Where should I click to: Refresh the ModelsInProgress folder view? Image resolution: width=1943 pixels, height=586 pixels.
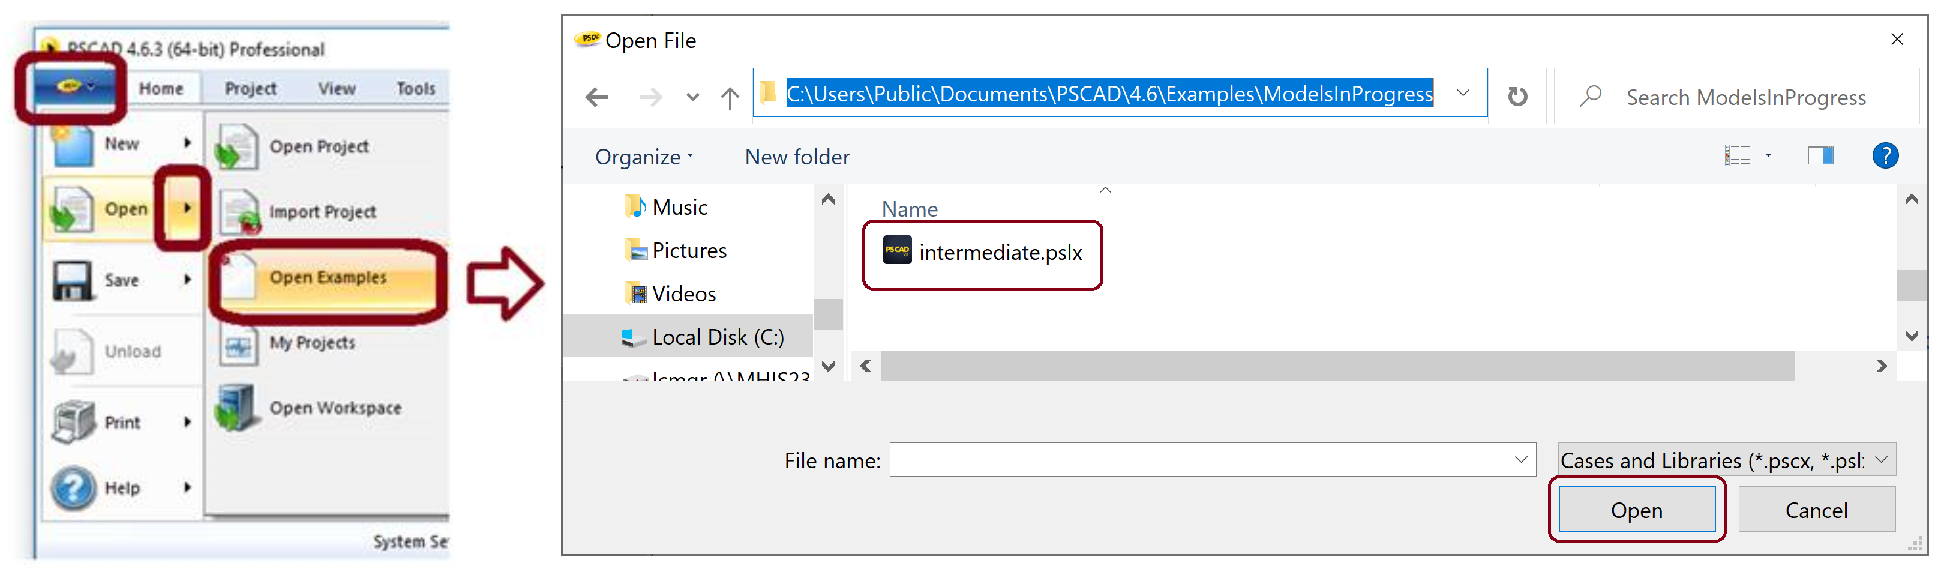coord(1517,97)
